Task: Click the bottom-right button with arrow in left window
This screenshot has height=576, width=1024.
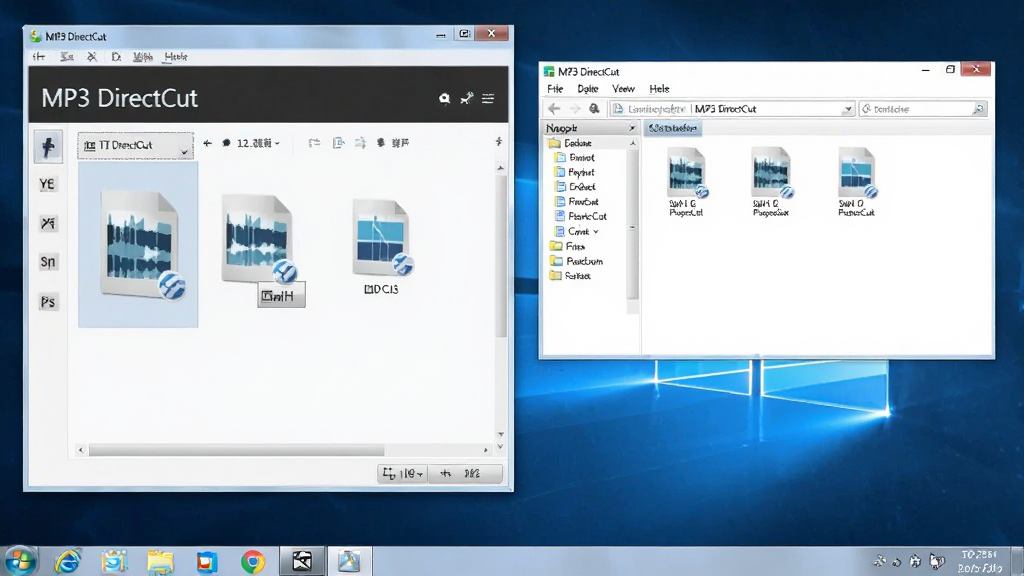Action: pos(465,473)
